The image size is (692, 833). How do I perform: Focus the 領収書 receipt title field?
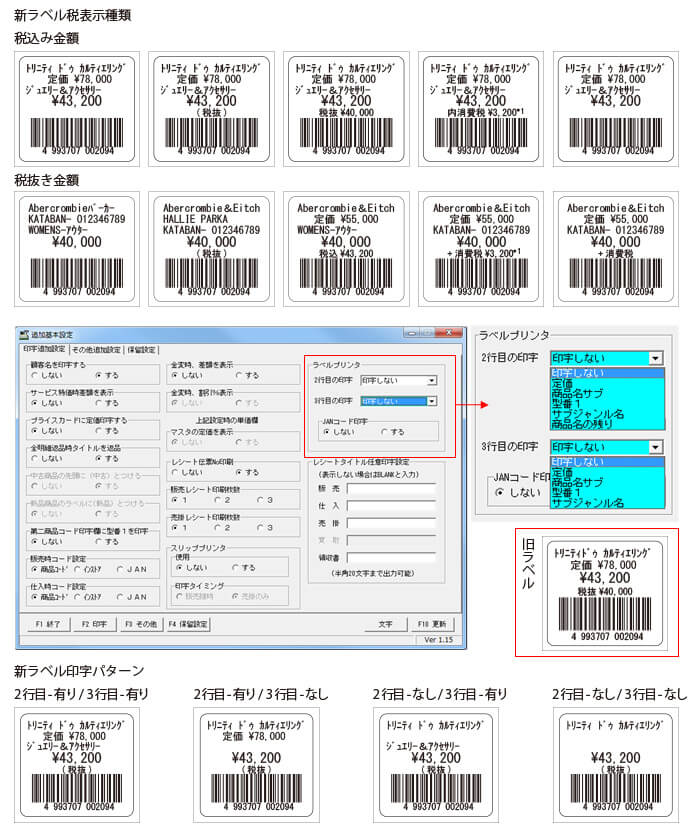click(390, 557)
